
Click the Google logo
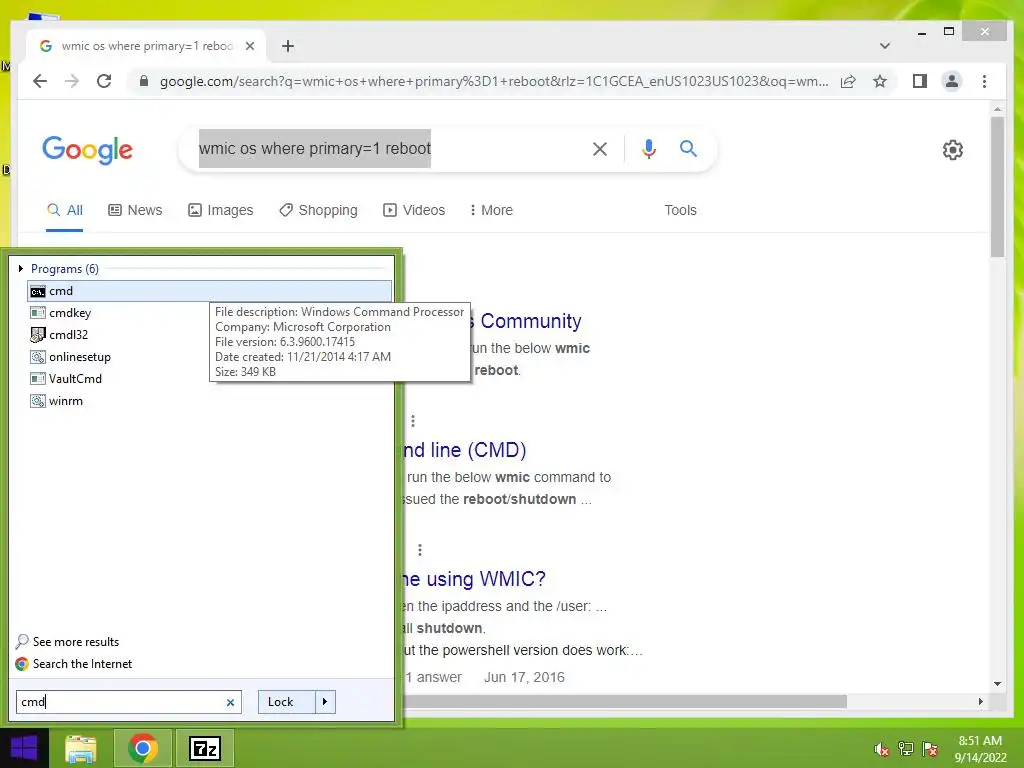click(x=88, y=150)
